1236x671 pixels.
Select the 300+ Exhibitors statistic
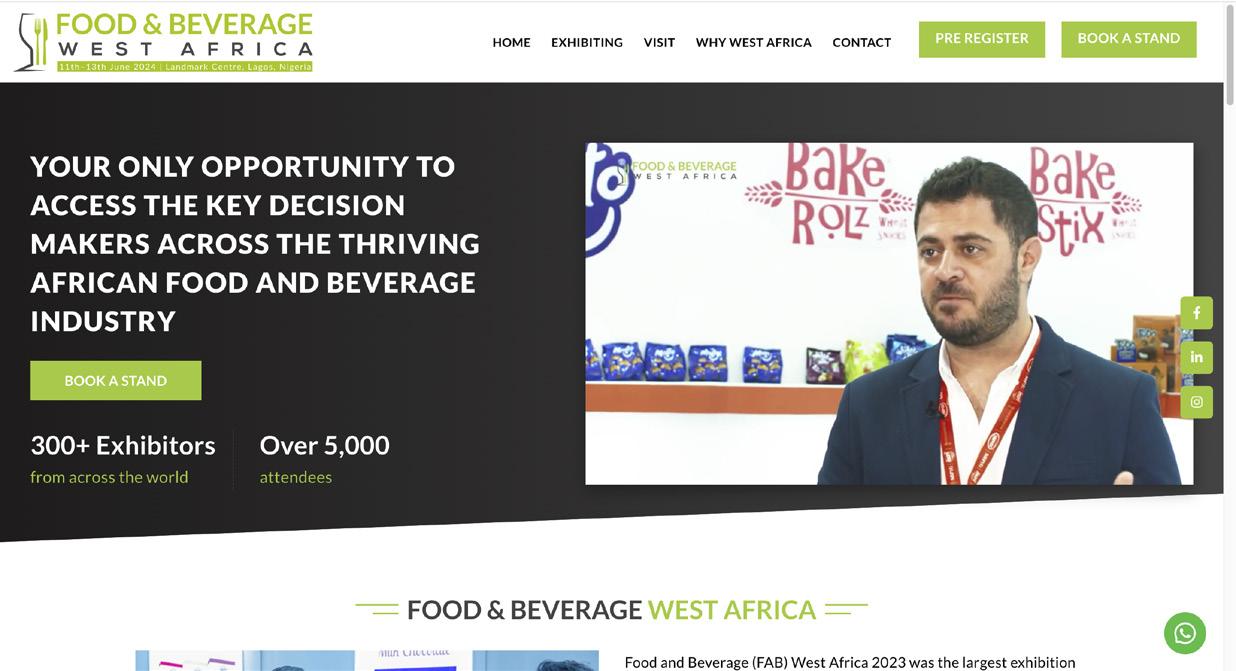coord(123,459)
